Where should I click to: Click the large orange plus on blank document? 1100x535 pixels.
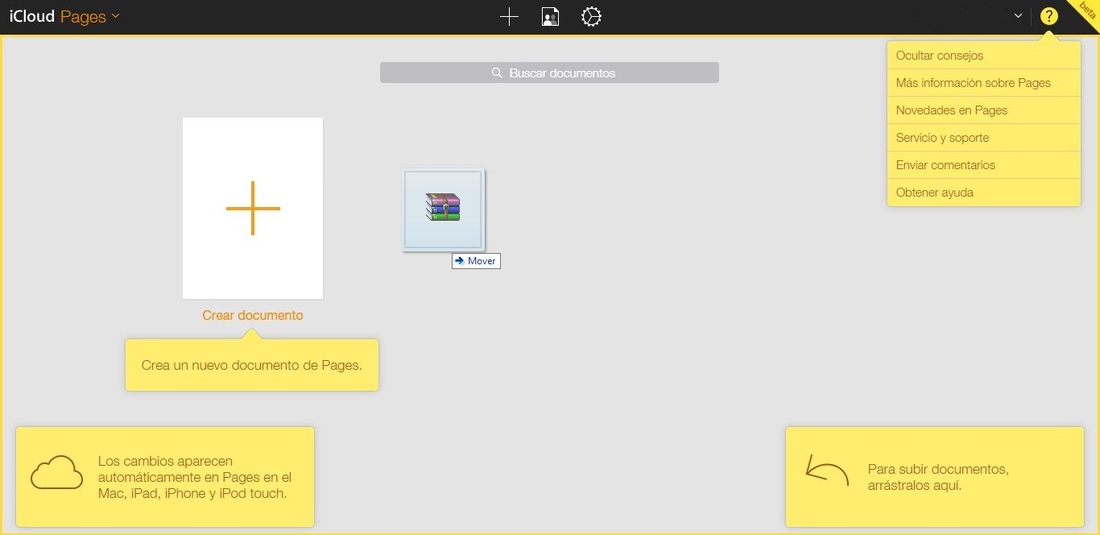tap(253, 208)
